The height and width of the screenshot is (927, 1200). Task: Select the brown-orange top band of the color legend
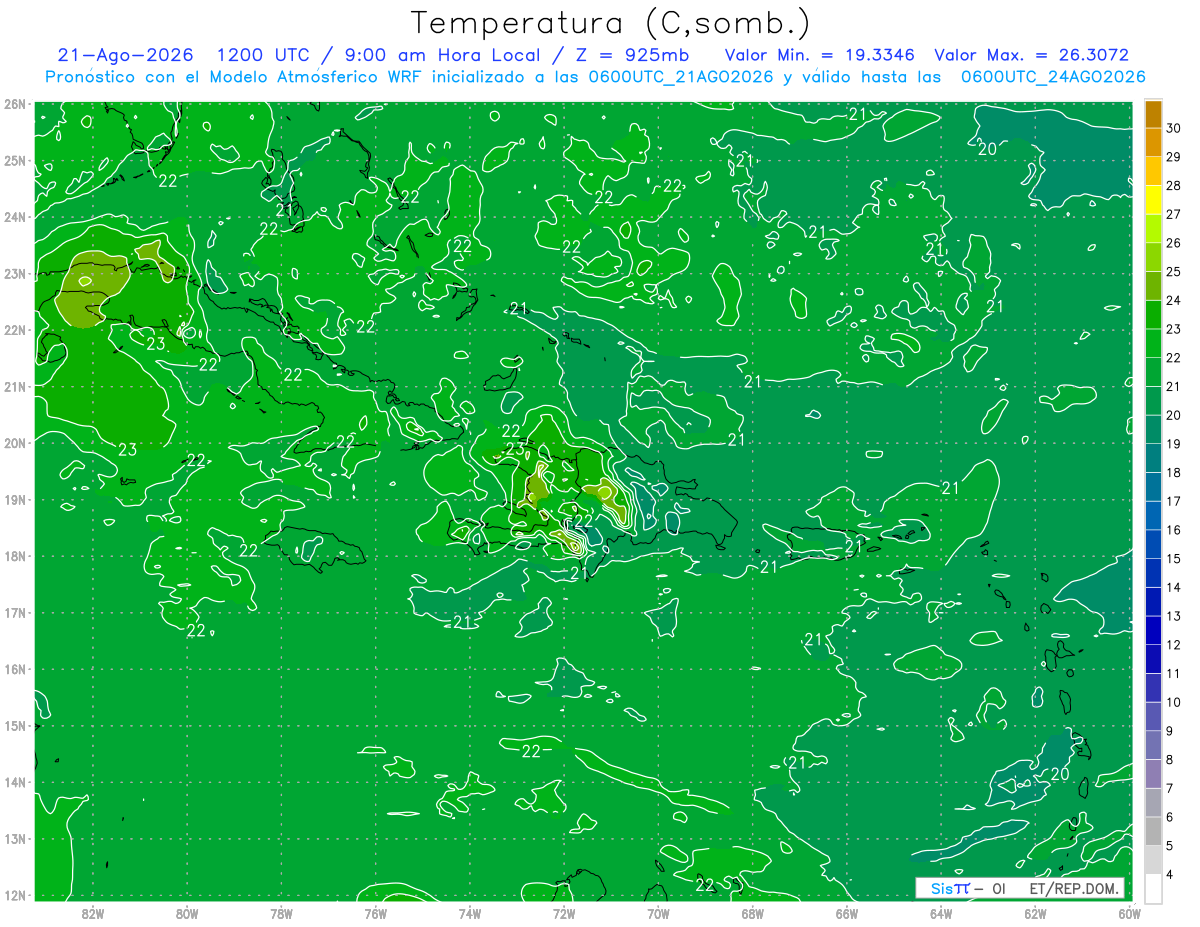[x=1153, y=114]
